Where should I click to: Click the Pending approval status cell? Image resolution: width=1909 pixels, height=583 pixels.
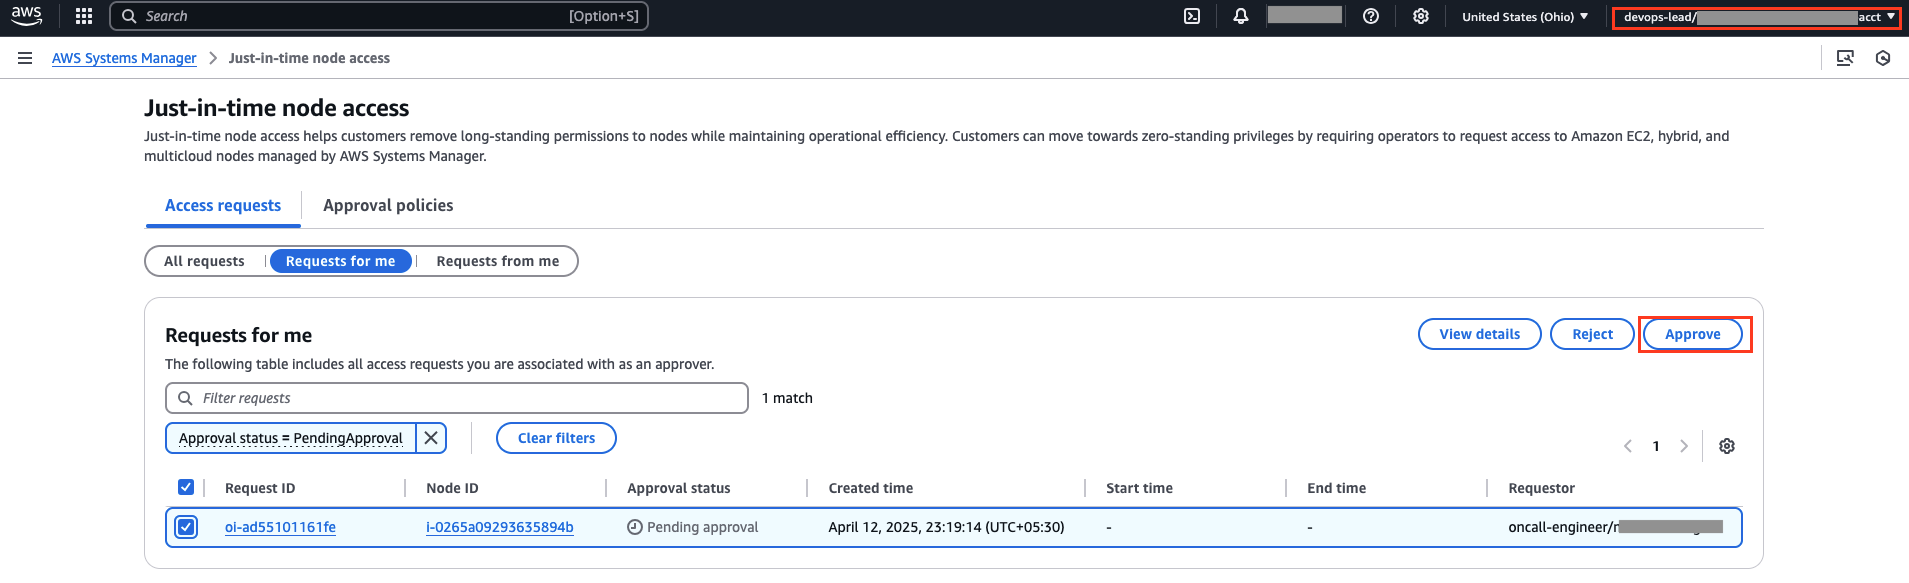[693, 527]
